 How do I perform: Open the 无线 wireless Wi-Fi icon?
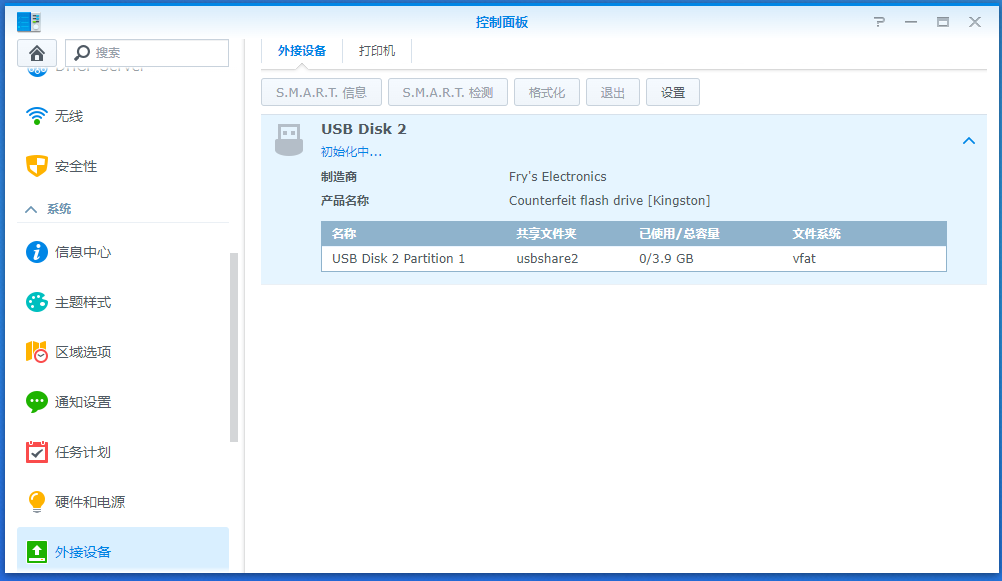point(36,116)
